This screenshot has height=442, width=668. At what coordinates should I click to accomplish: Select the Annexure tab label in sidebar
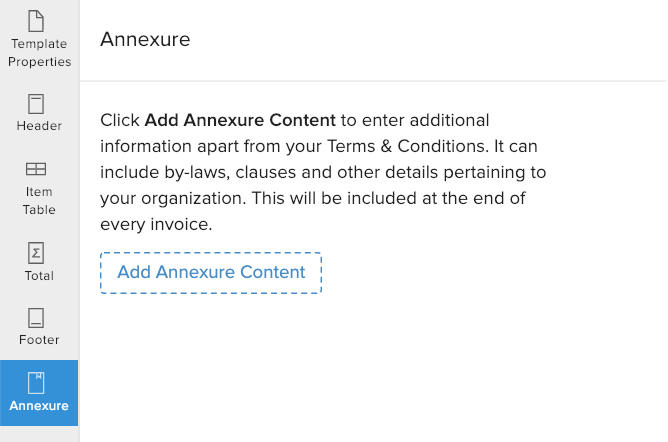pyautogui.click(x=39, y=406)
